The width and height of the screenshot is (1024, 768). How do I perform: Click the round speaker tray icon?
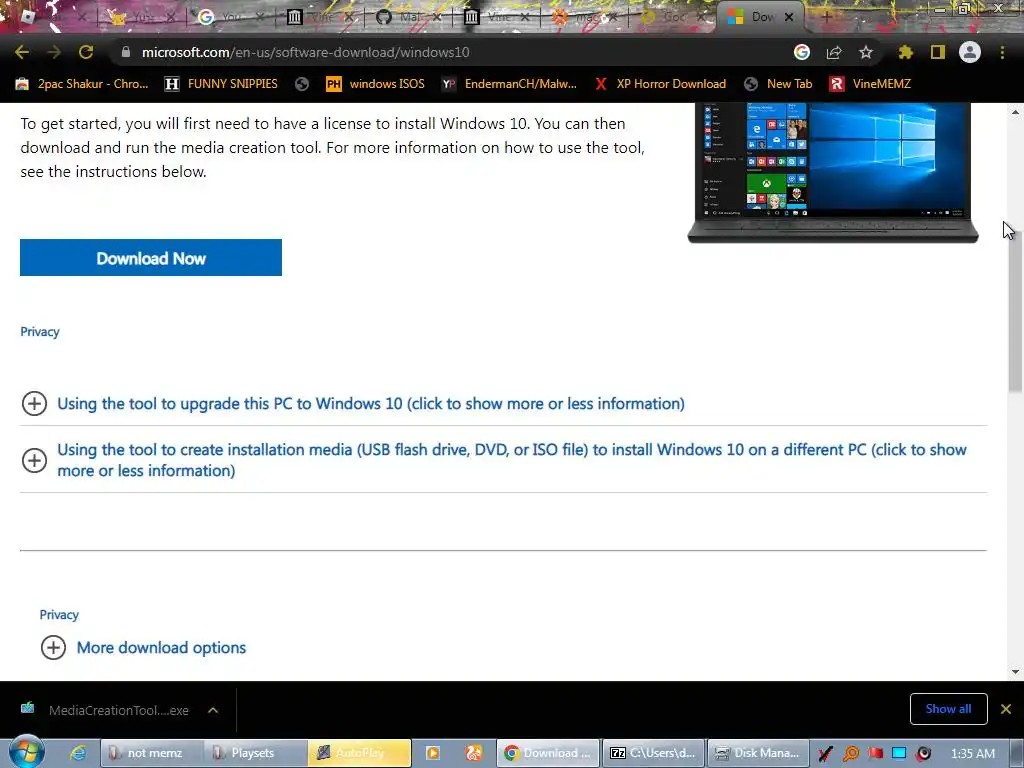click(923, 754)
